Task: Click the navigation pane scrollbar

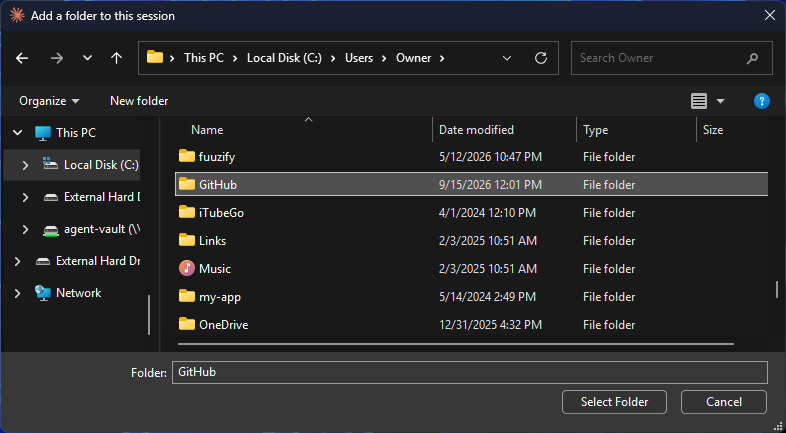Action: coord(149,315)
